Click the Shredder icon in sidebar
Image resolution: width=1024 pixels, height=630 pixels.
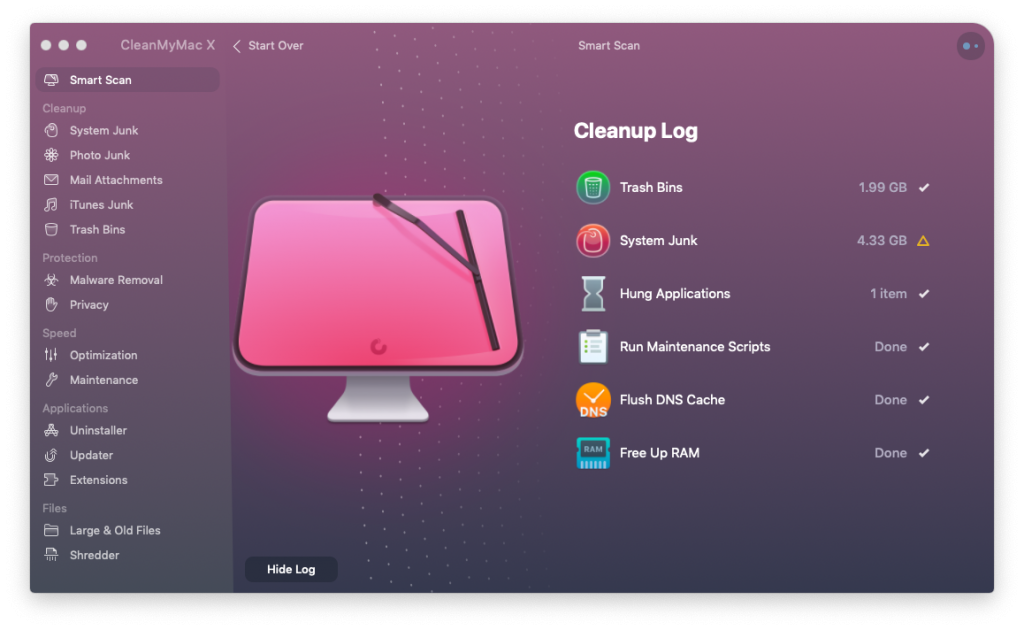coord(51,554)
